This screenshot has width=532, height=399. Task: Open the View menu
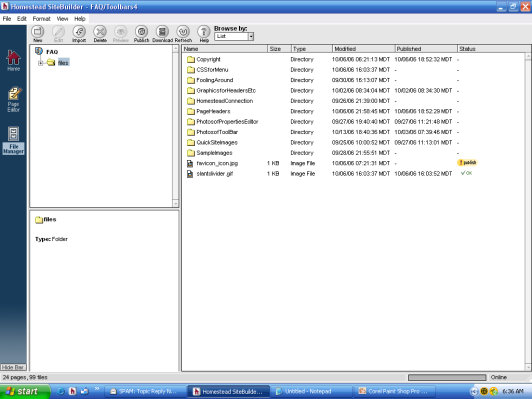62,19
